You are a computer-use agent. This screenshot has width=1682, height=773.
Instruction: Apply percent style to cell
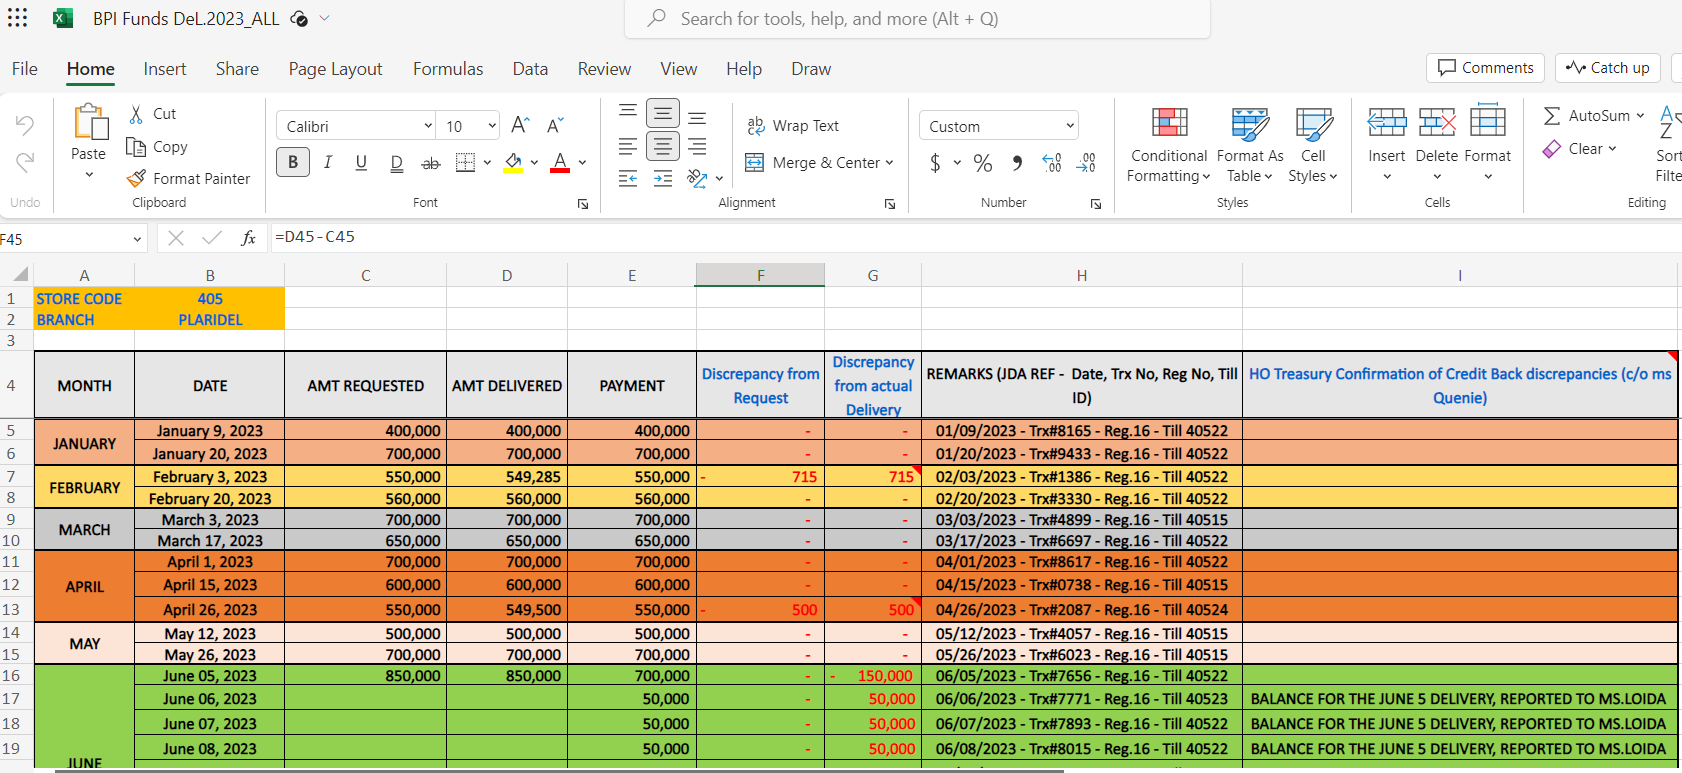tap(983, 163)
